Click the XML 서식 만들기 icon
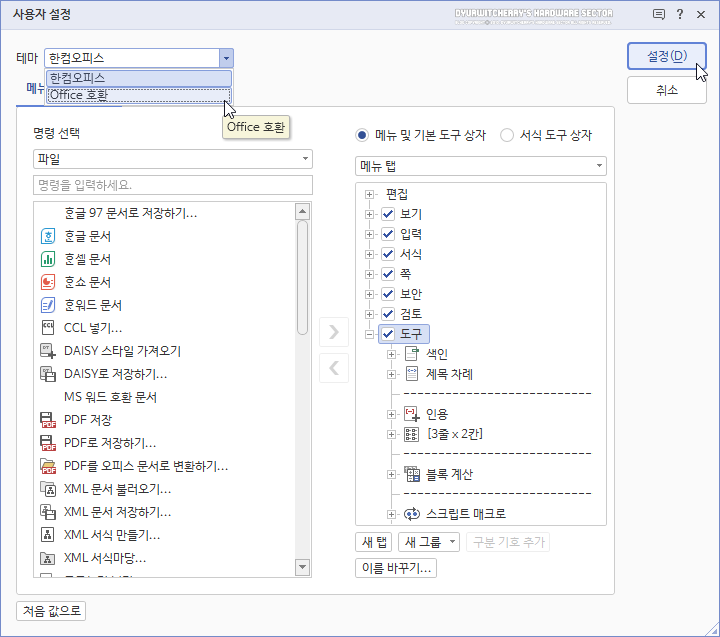Image resolution: width=720 pixels, height=637 pixels. (48, 535)
